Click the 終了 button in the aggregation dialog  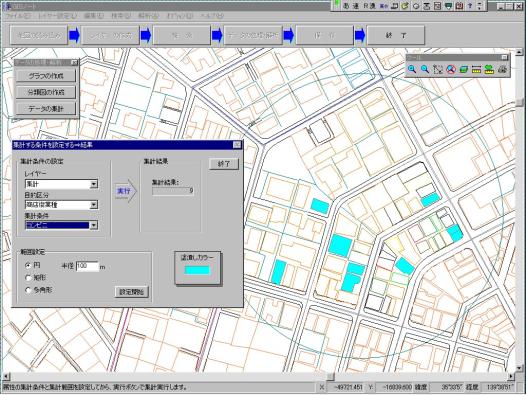(x=224, y=164)
